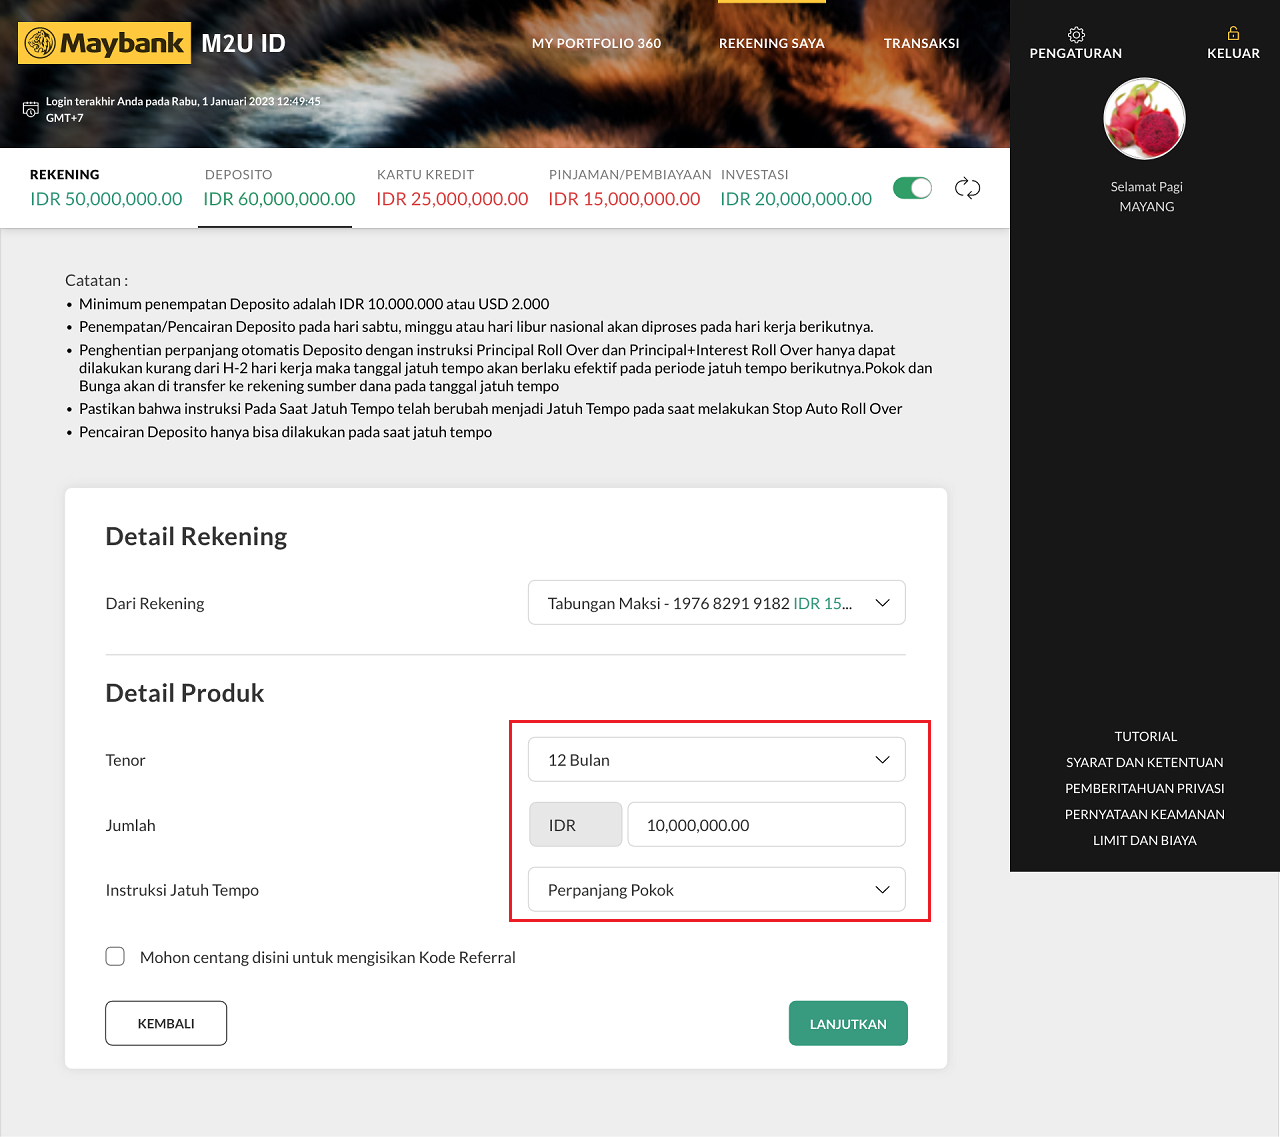Click the Maybank logo
1280x1137 pixels.
[x=104, y=43]
